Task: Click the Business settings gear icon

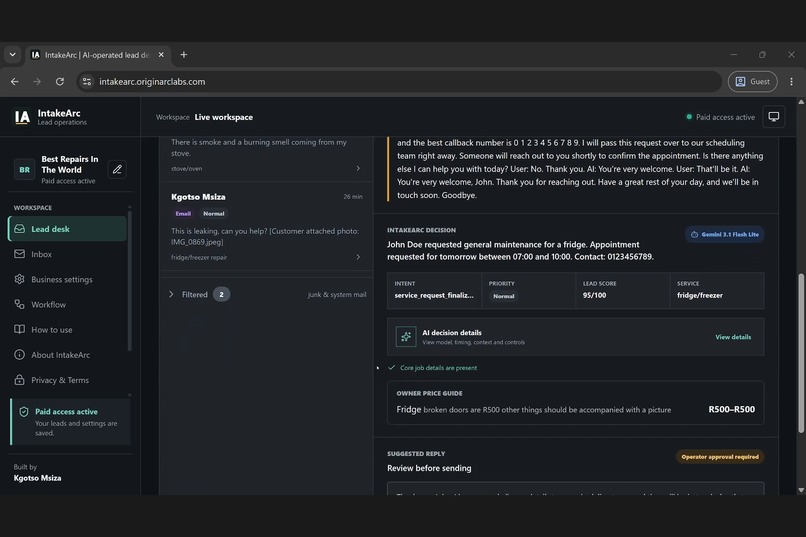Action: (20, 279)
